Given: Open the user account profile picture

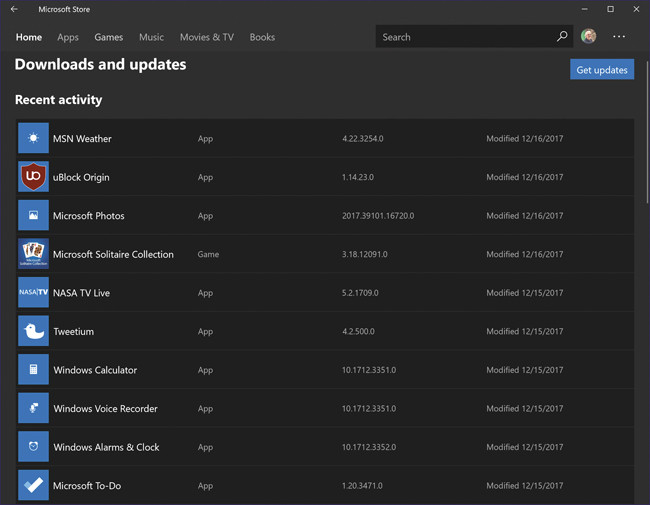Looking at the screenshot, I should [x=589, y=37].
